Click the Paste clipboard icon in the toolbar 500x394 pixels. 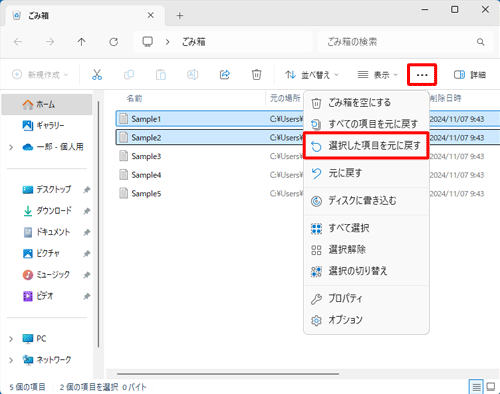click(161, 74)
